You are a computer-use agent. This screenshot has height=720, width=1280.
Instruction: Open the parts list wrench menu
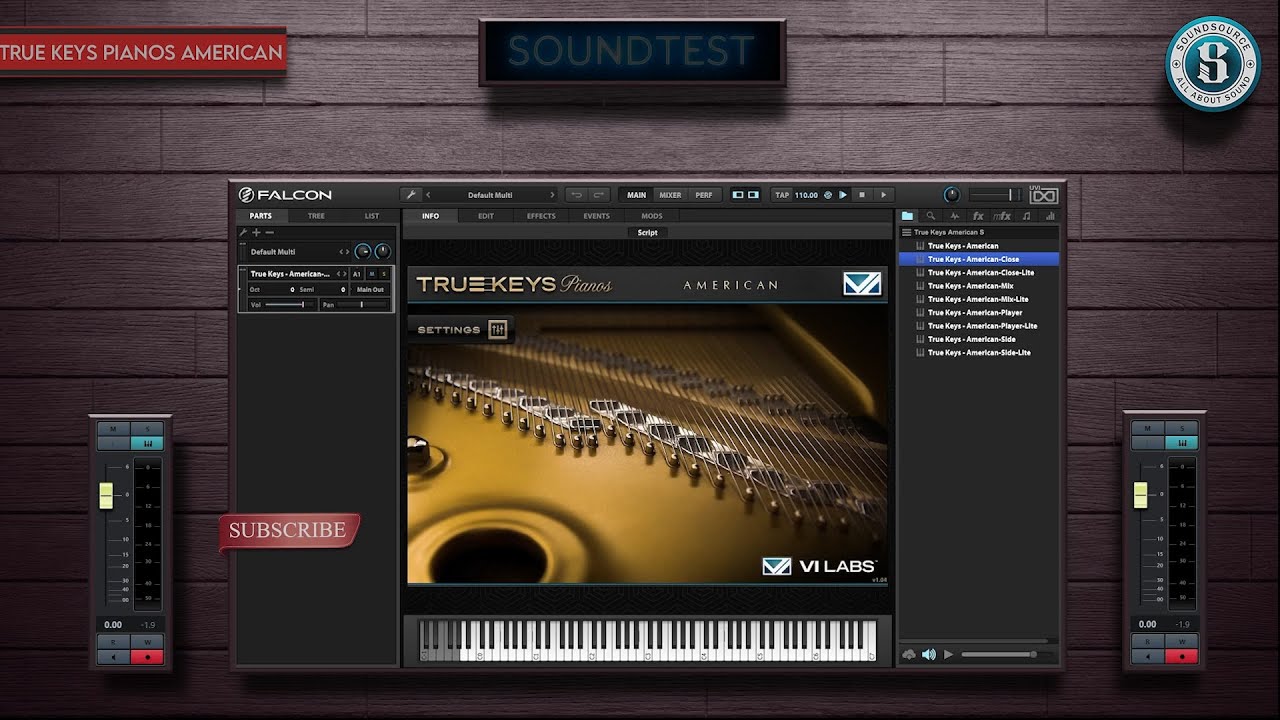(243, 232)
